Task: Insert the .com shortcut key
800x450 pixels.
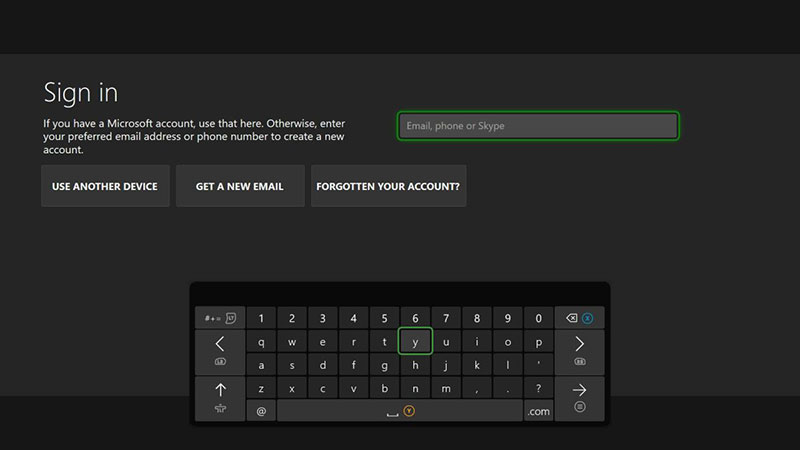Action: point(538,411)
